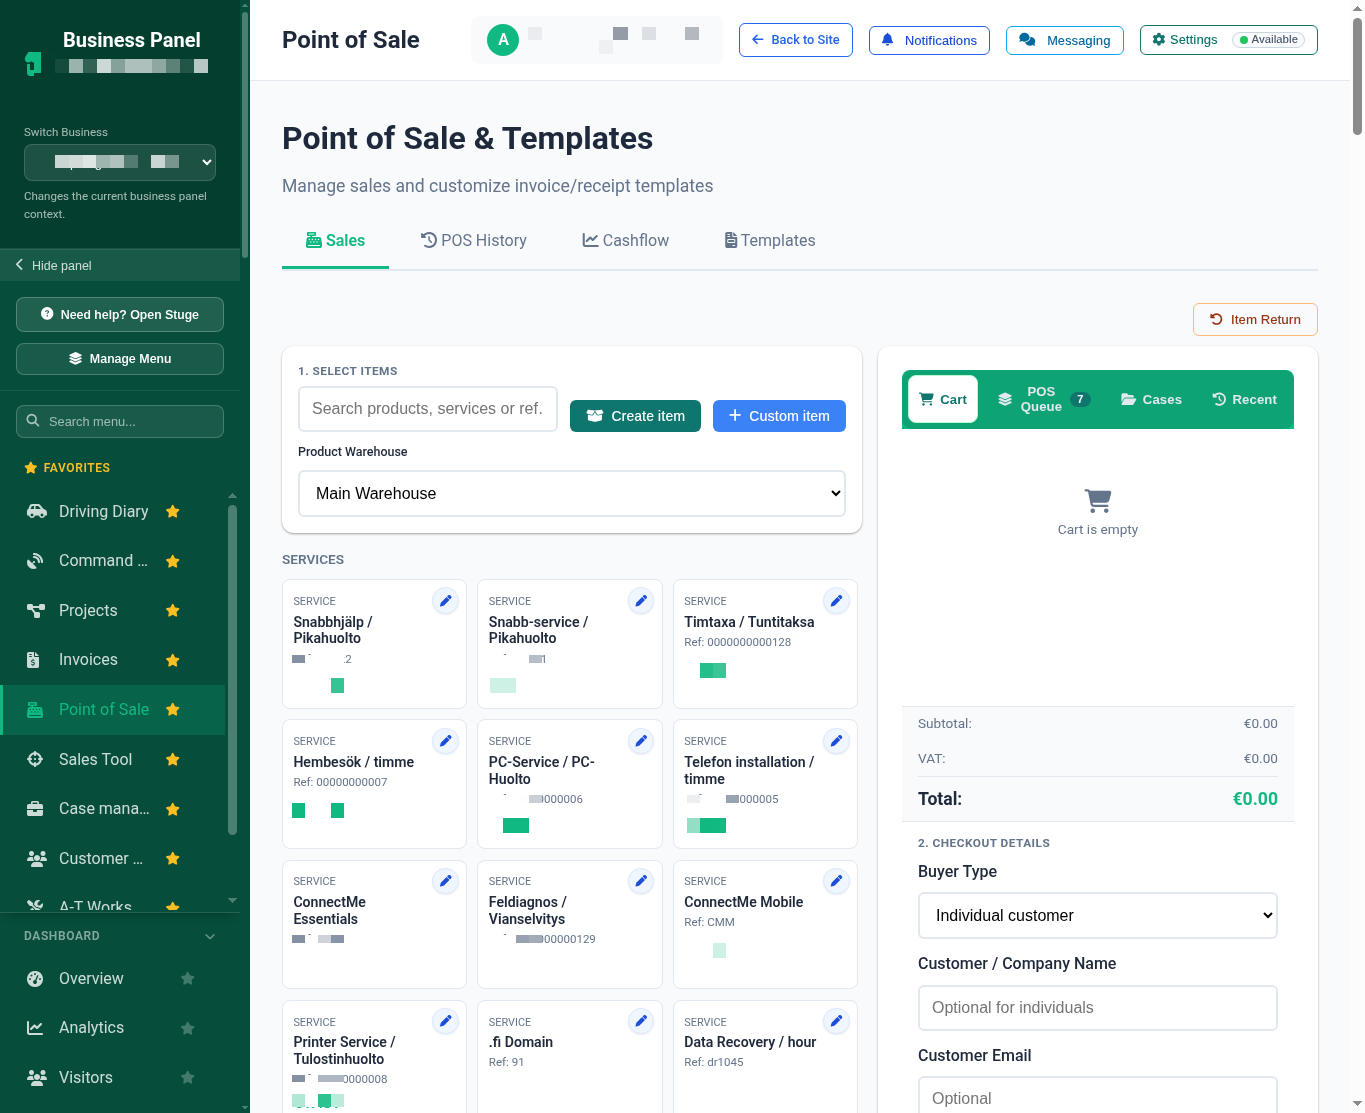Edit the Timtaxa / Tuntitaksa service pencil icon
The height and width of the screenshot is (1113, 1365).
836,601
